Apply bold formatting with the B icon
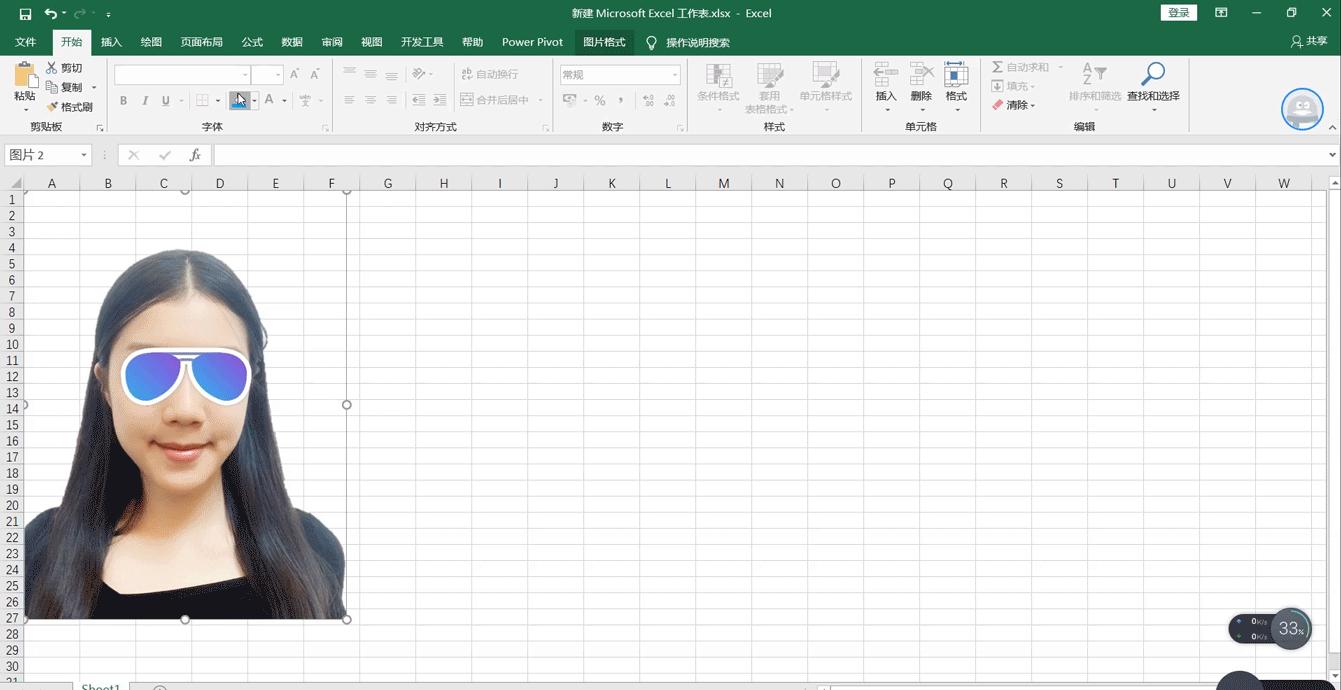 [123, 100]
